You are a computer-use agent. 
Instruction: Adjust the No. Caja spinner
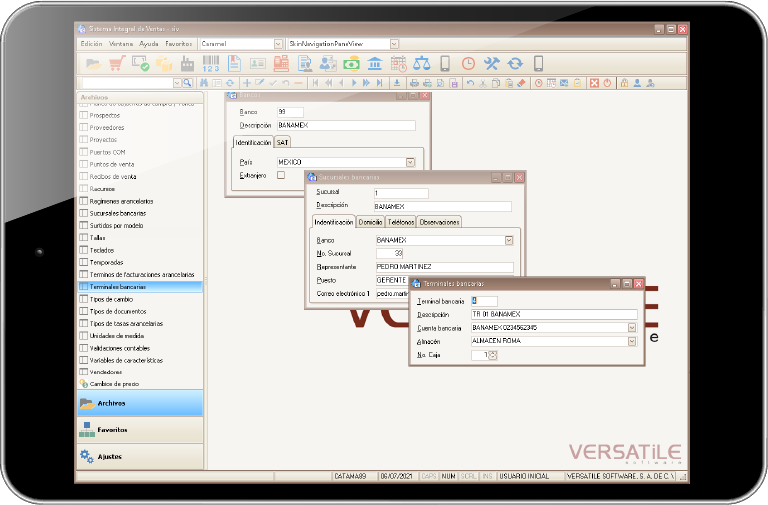coord(493,355)
